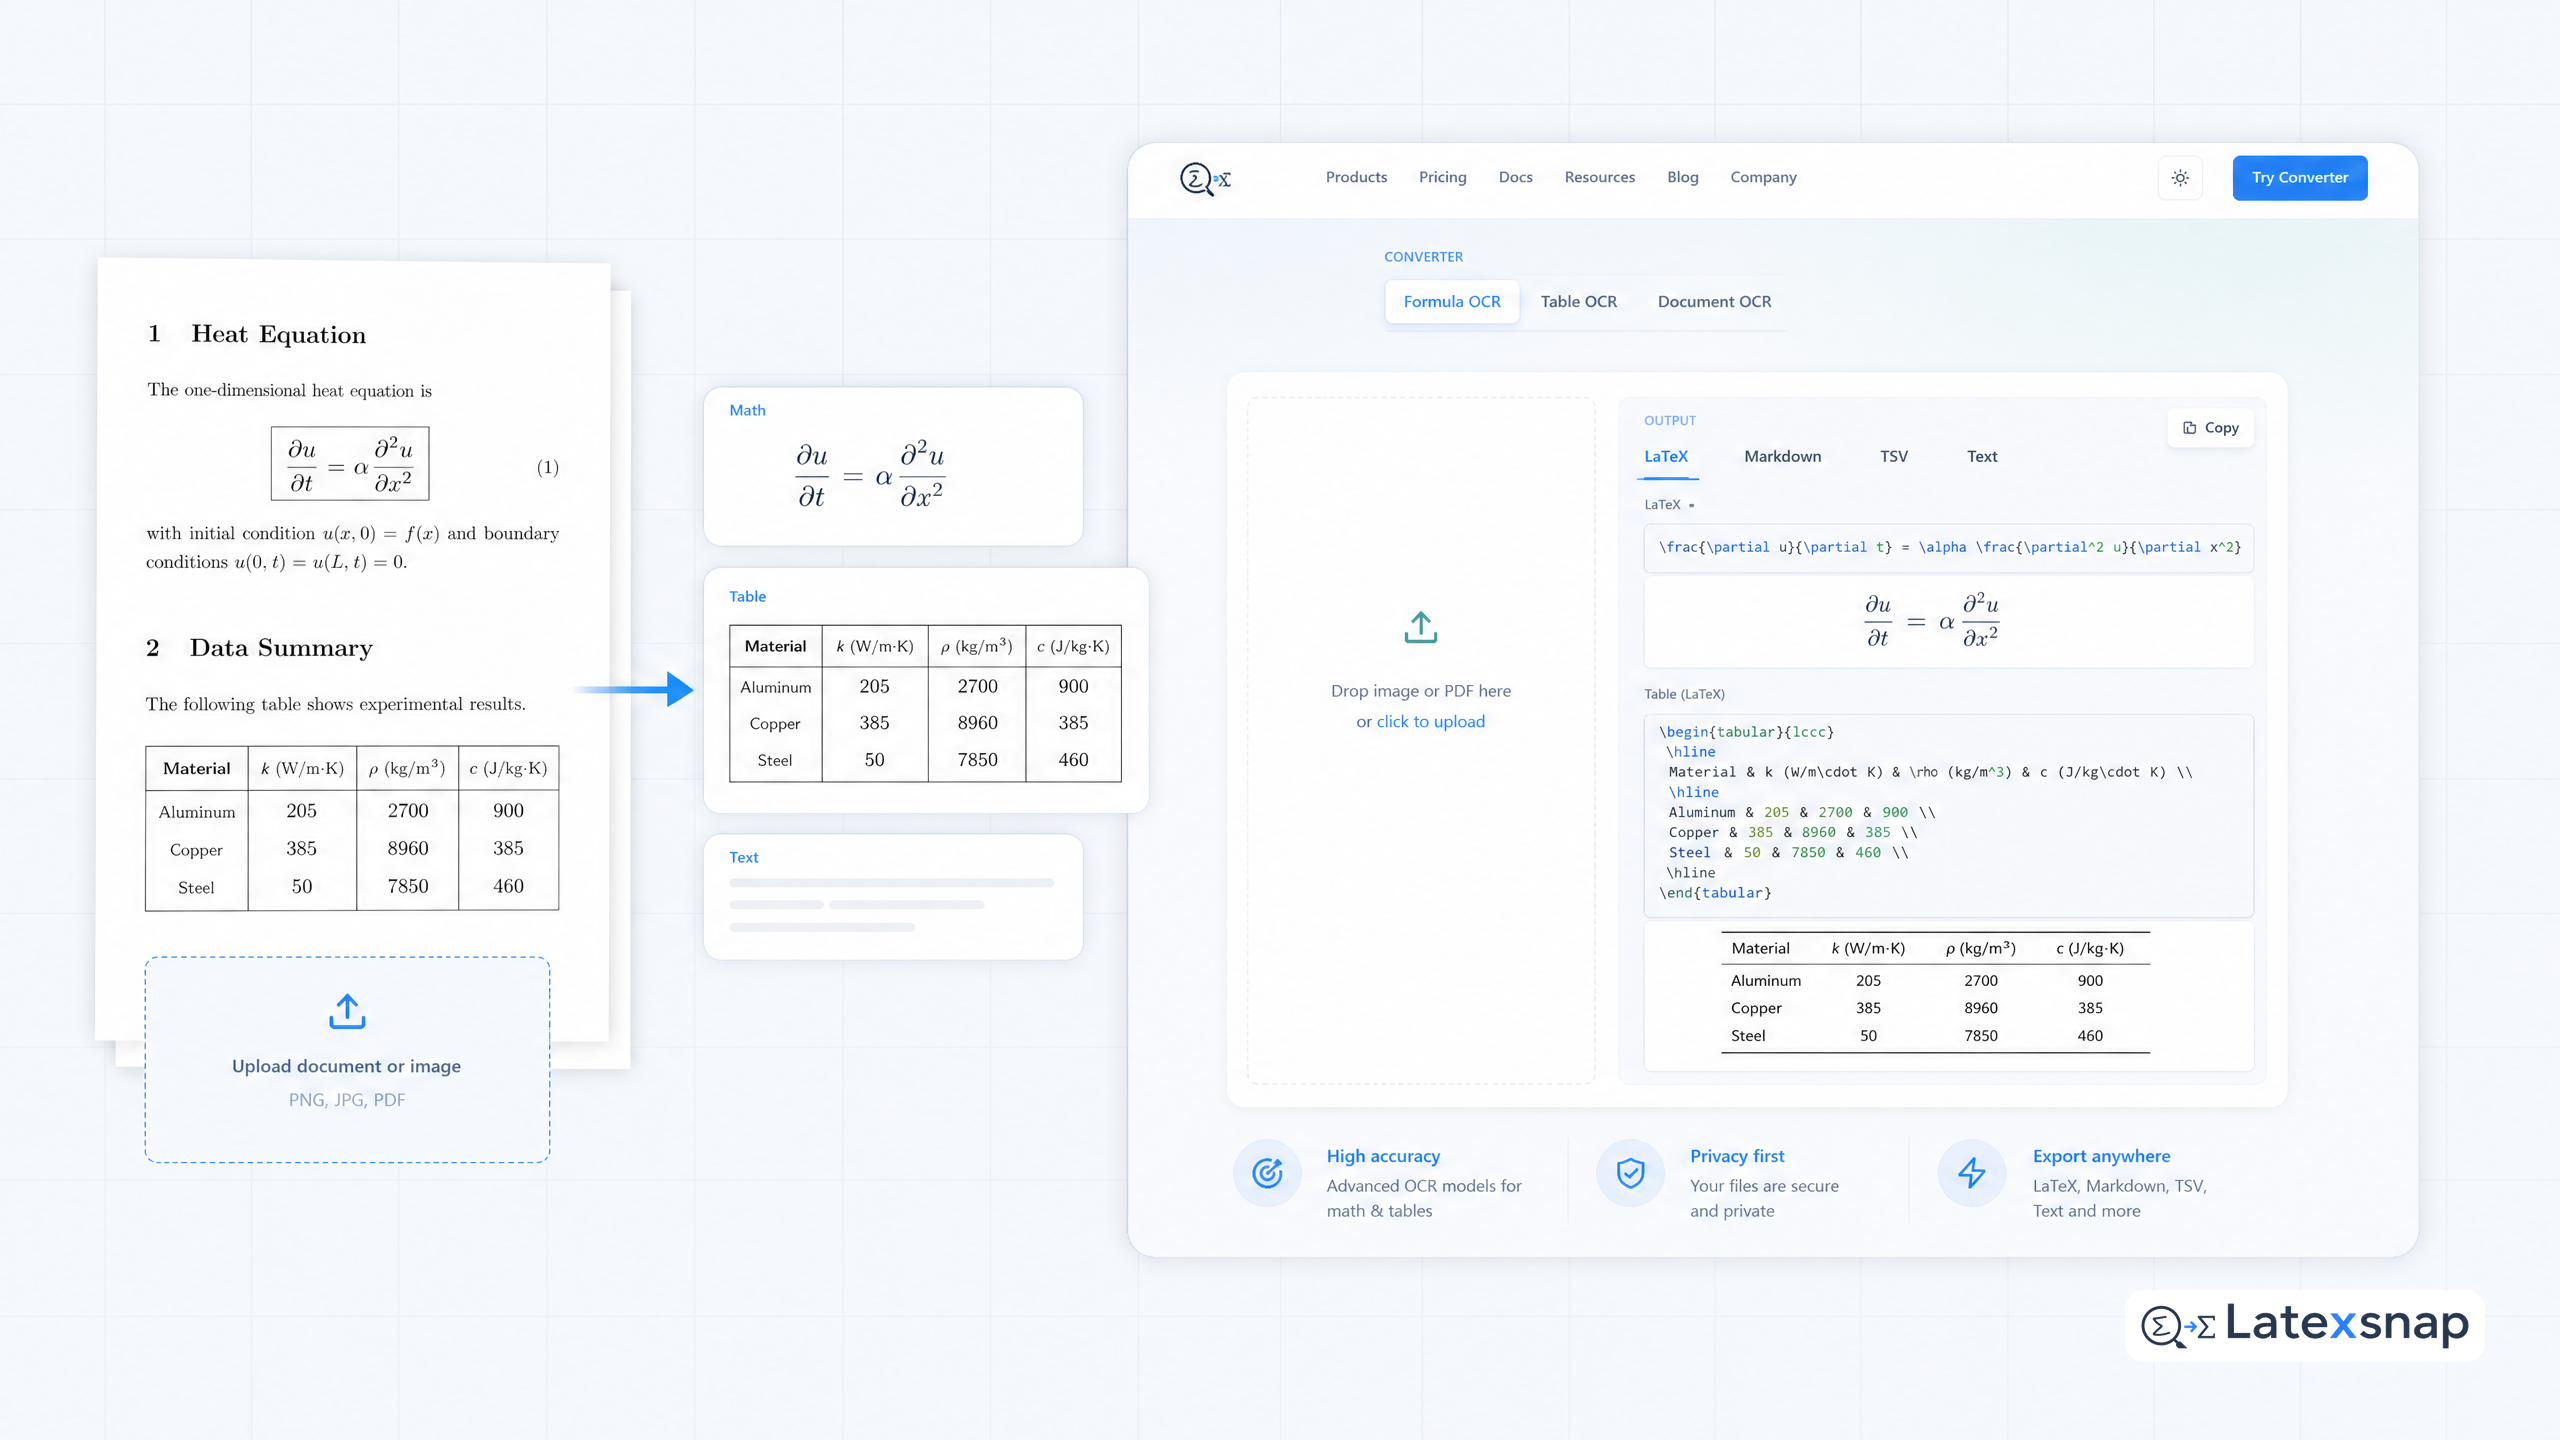
Task: Click 'Drop image or PDF here' text
Action: point(1420,691)
